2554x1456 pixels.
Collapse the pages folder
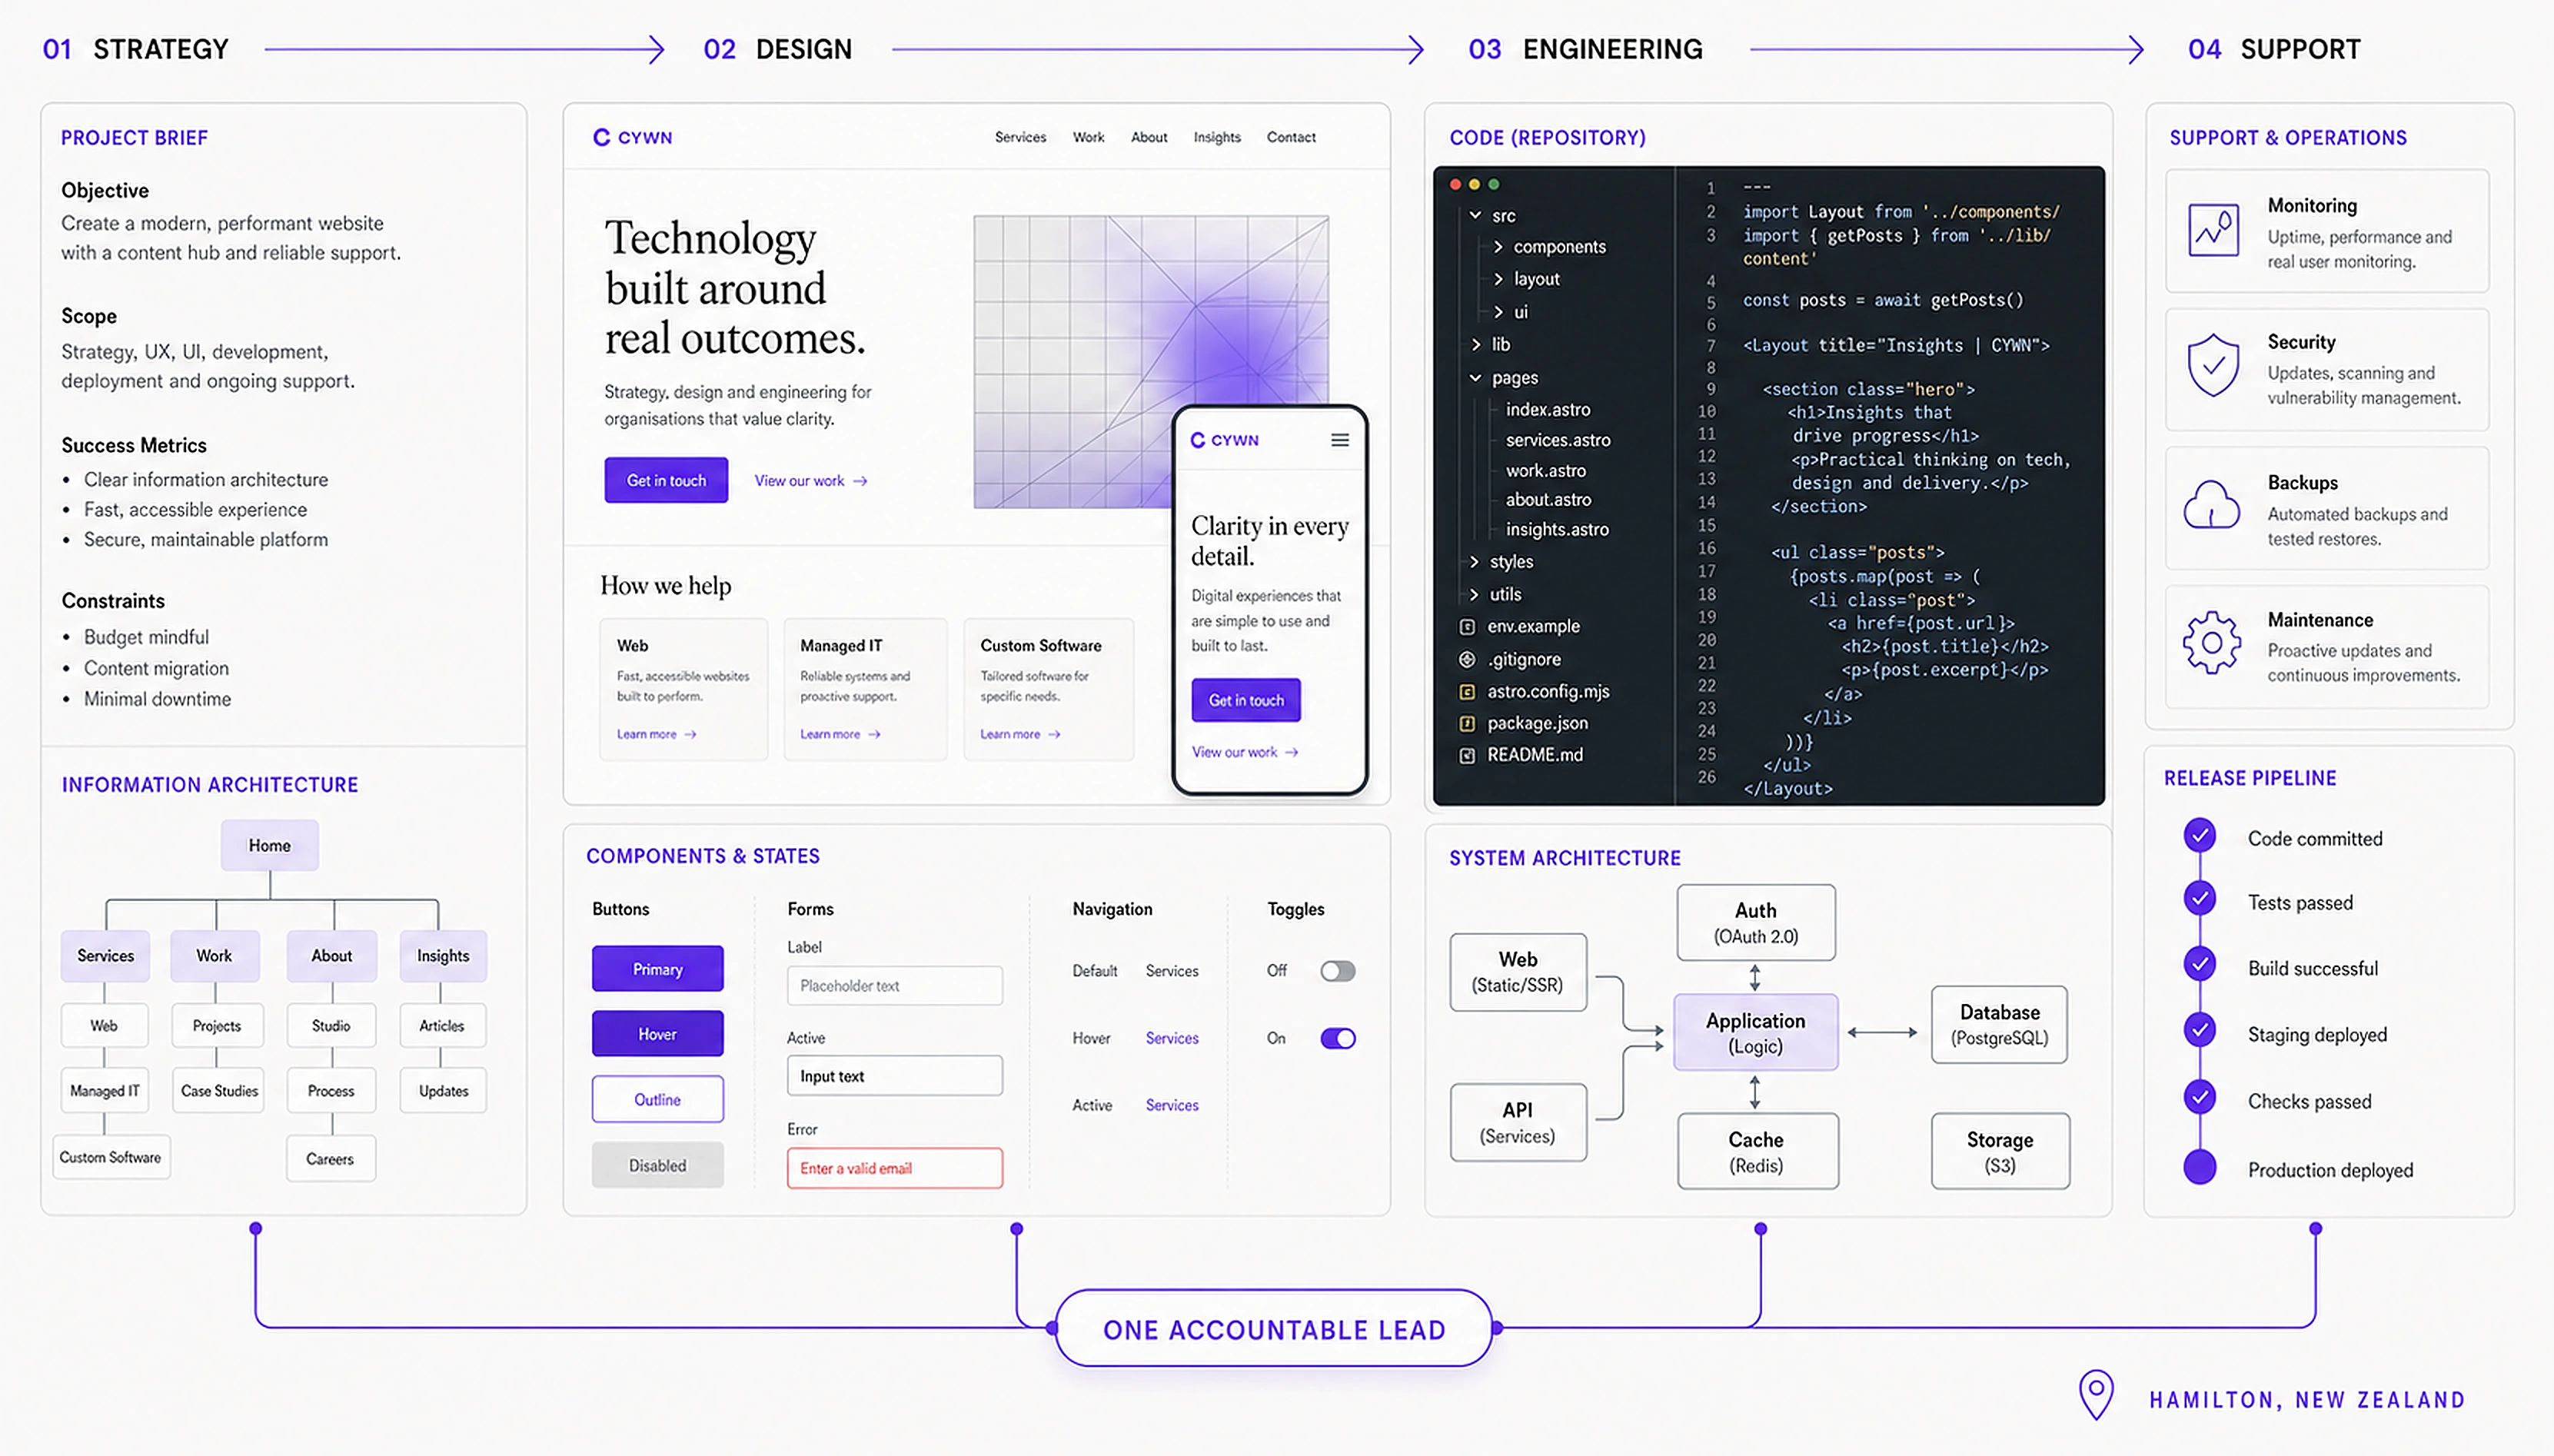point(1475,378)
